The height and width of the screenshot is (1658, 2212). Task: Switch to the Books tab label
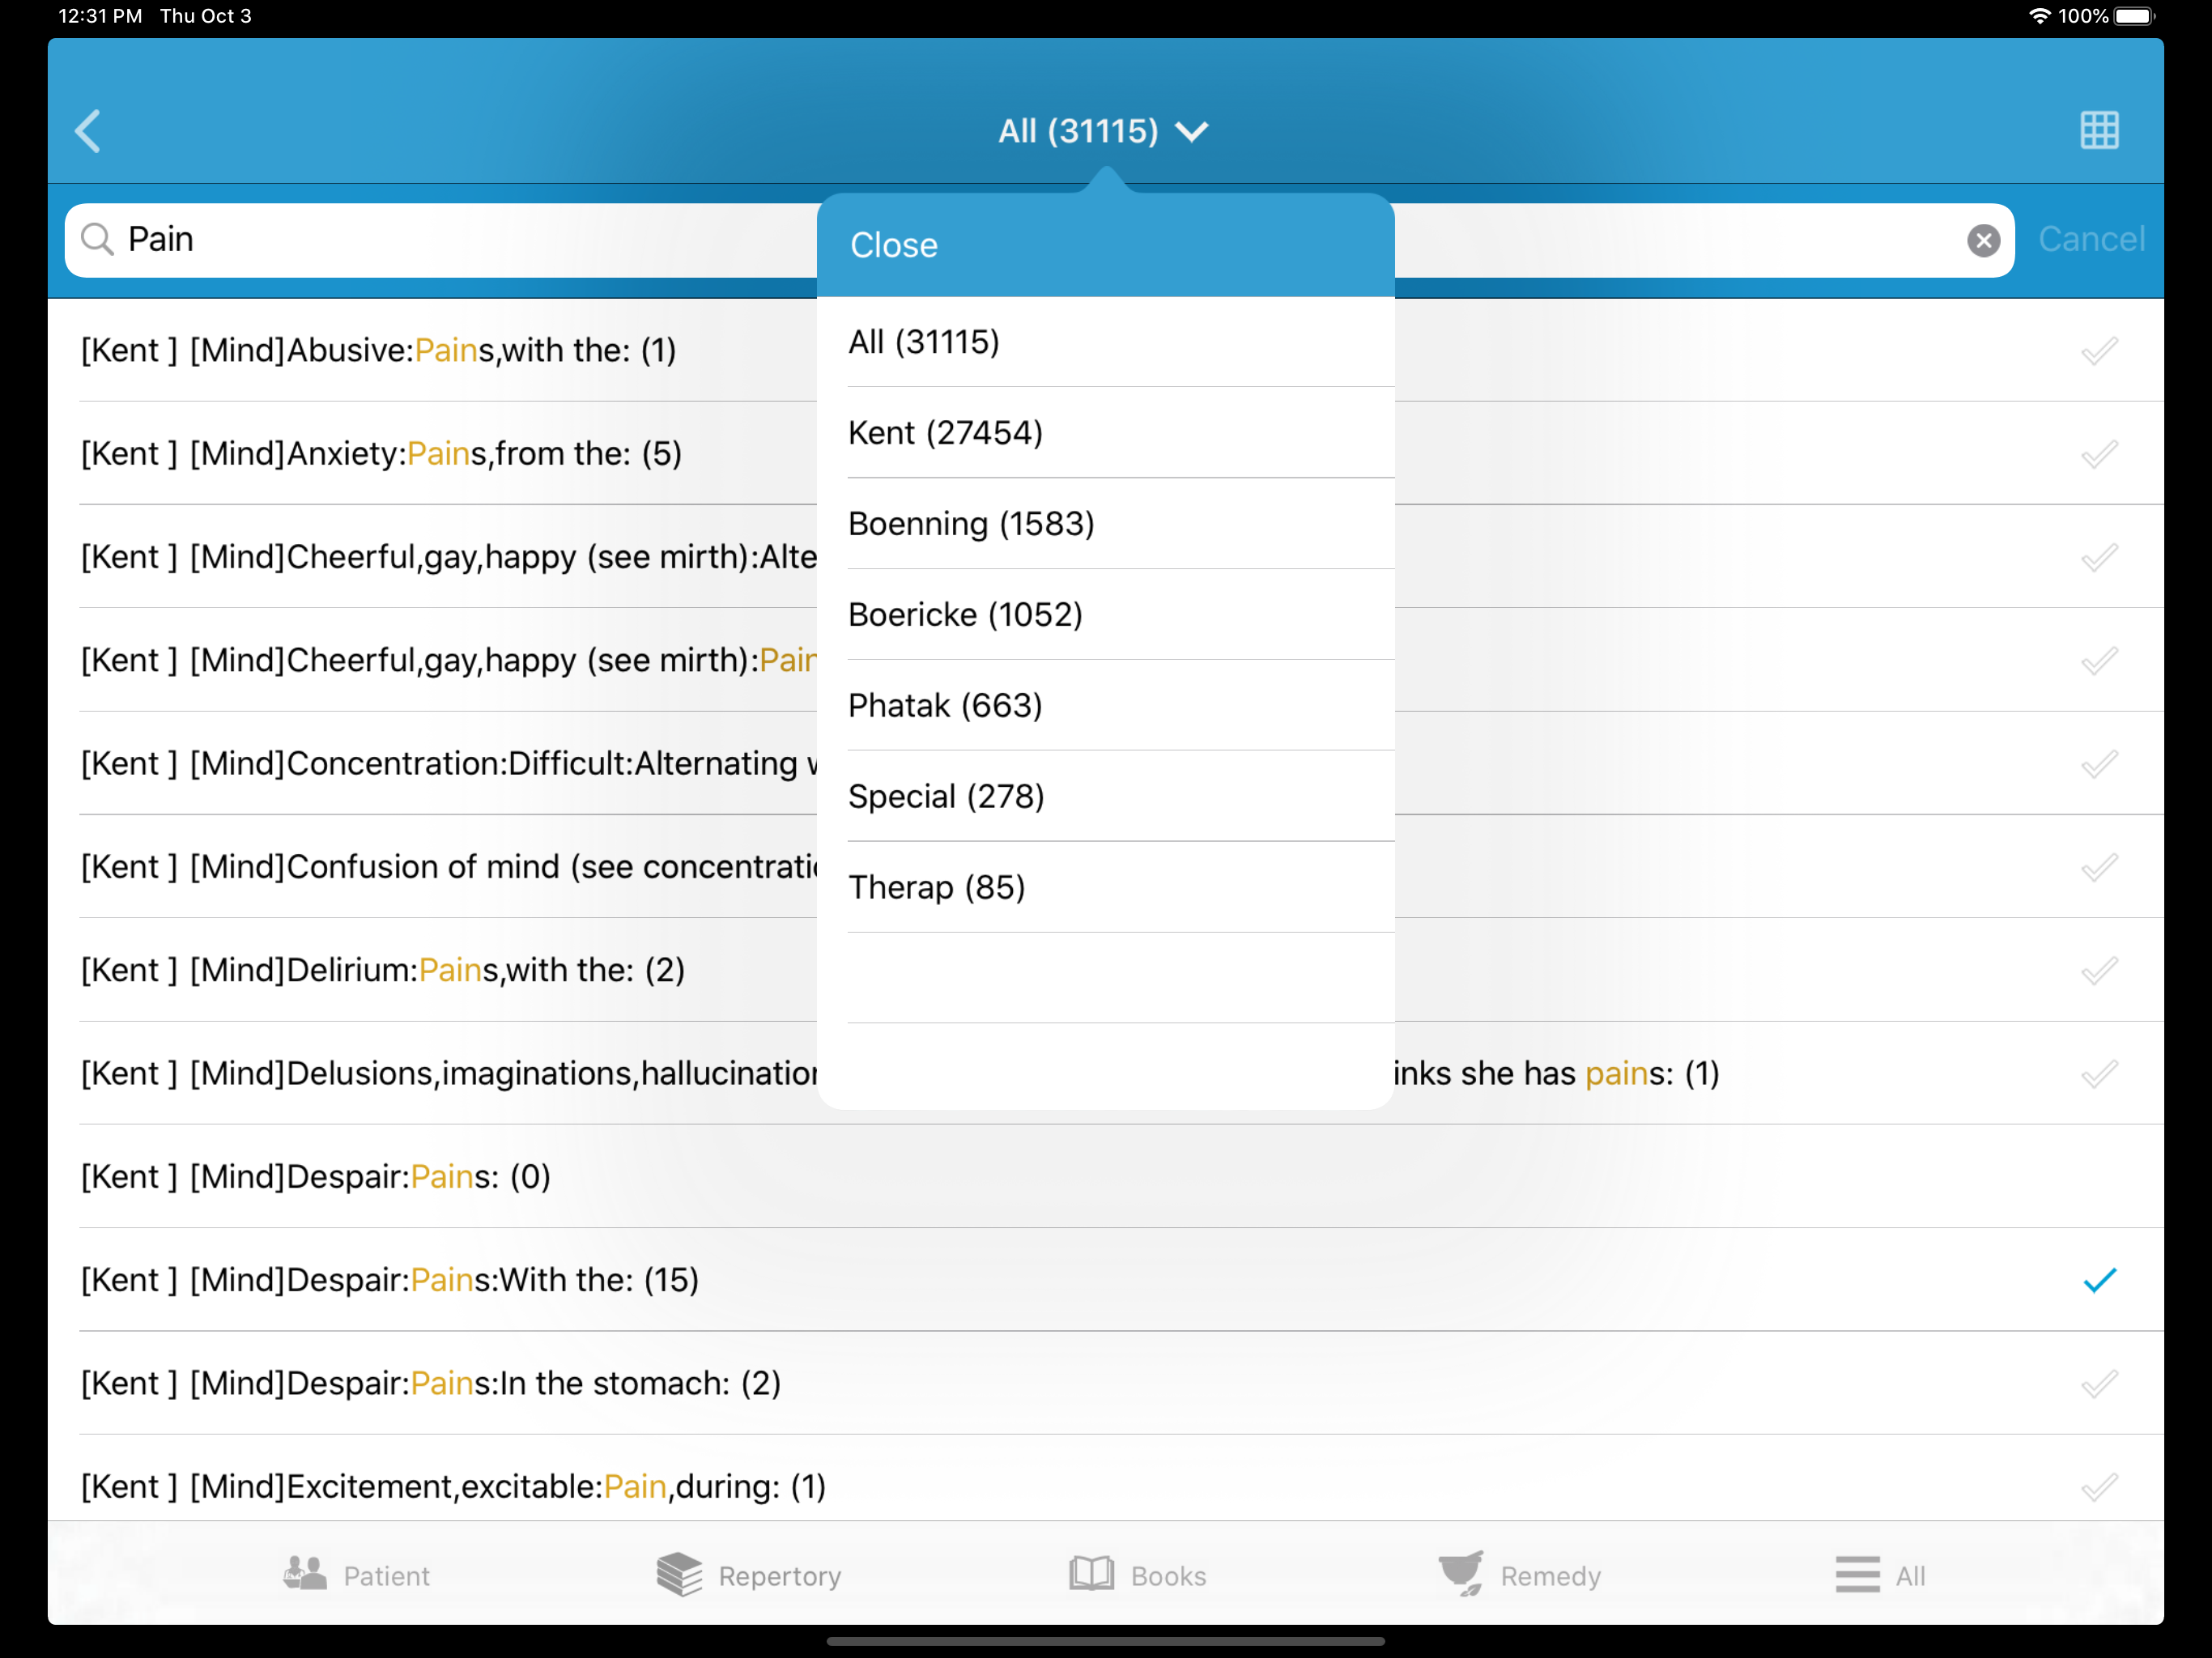click(1168, 1576)
